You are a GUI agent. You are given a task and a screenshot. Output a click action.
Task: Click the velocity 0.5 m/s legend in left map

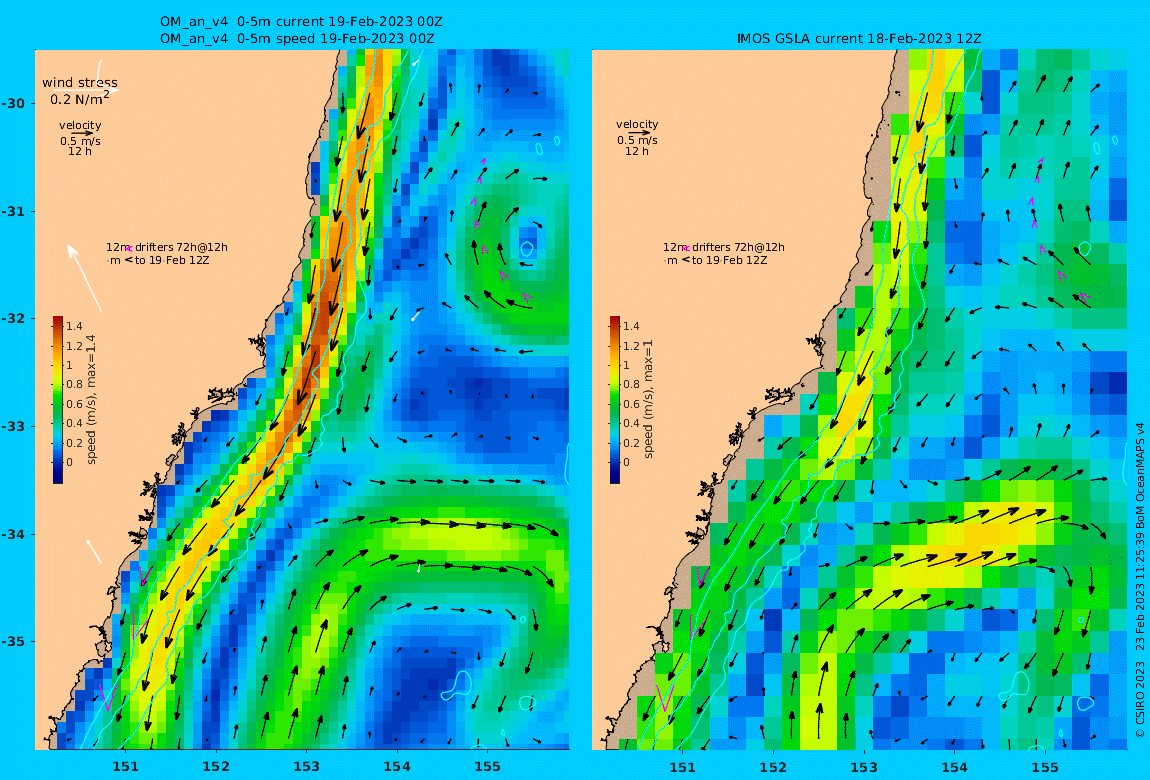click(80, 139)
